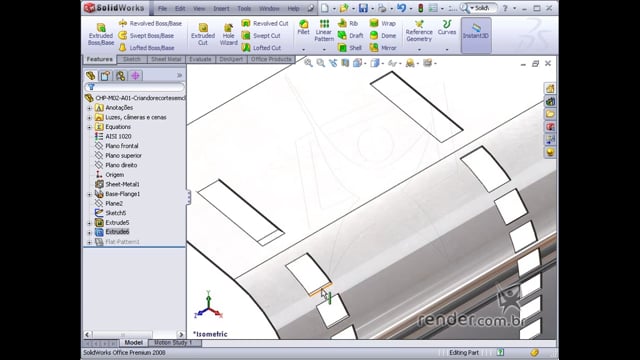
Task: Click the Zoom to Fit icon
Action: click(x=308, y=63)
